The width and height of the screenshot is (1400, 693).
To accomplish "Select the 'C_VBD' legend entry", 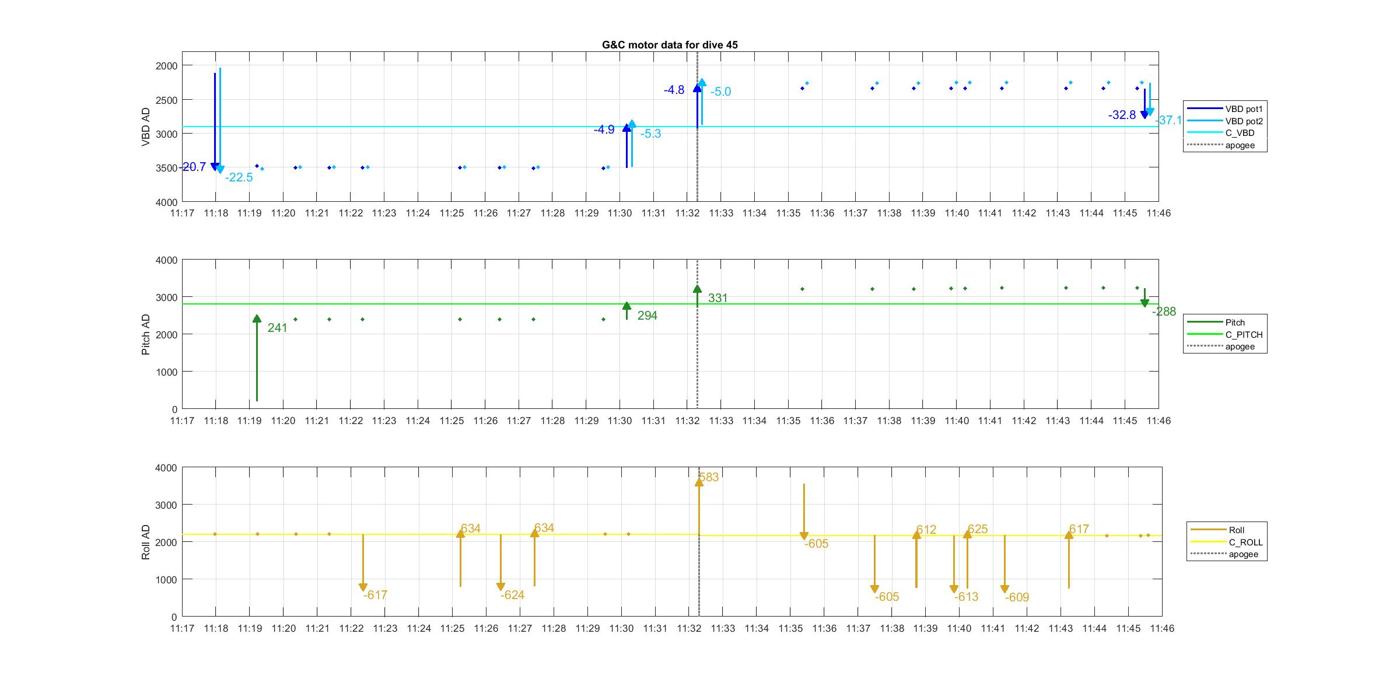I will click(x=1221, y=132).
